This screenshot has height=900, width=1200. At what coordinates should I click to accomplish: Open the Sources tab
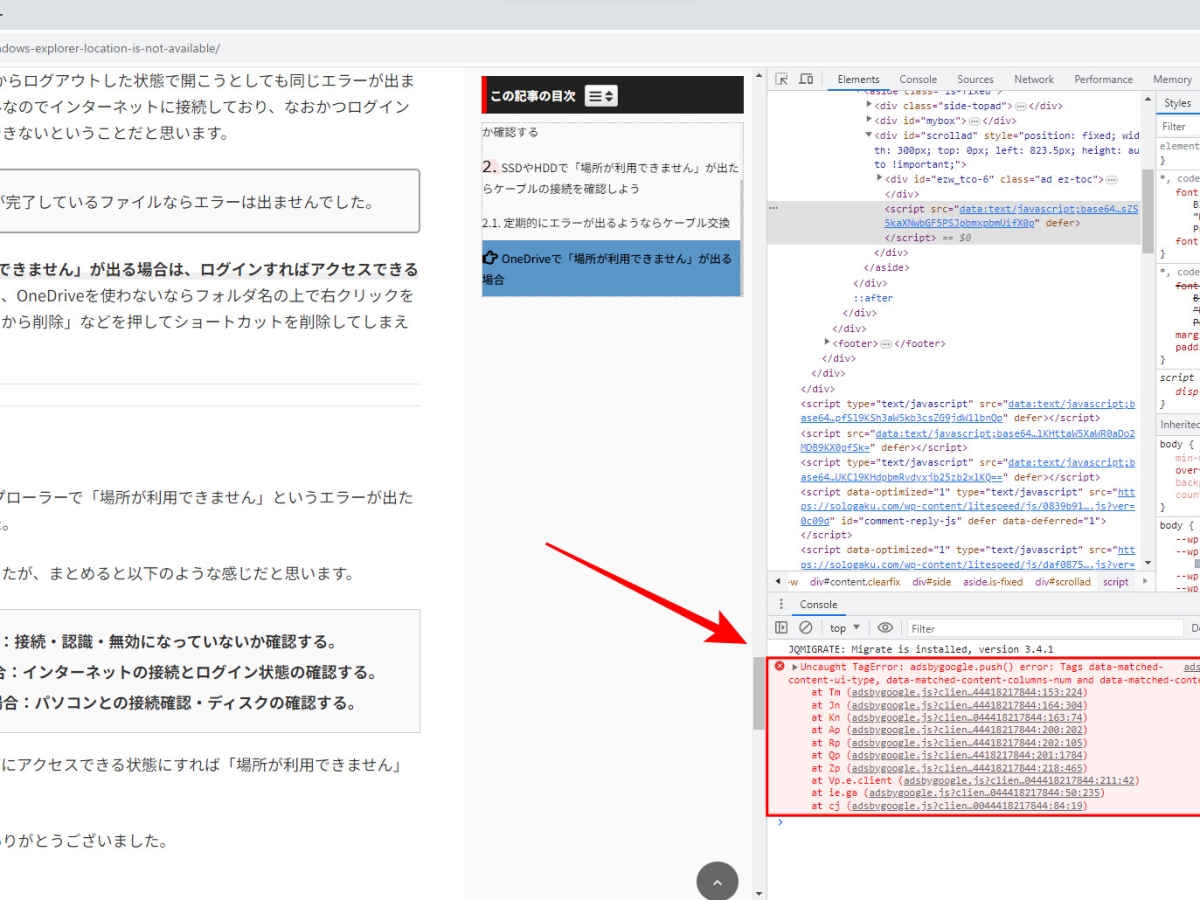[x=975, y=79]
